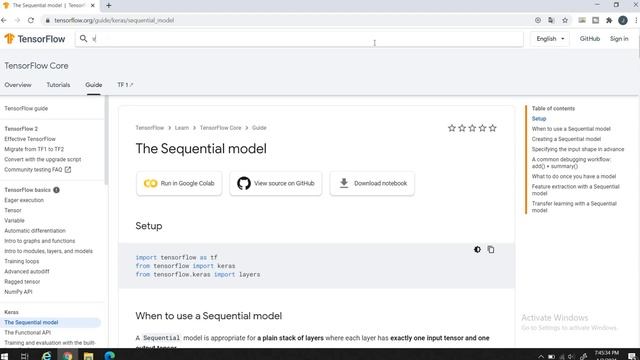Close the Sequential model browser tab
This screenshot has height=360, width=640.
(x=93, y=5)
